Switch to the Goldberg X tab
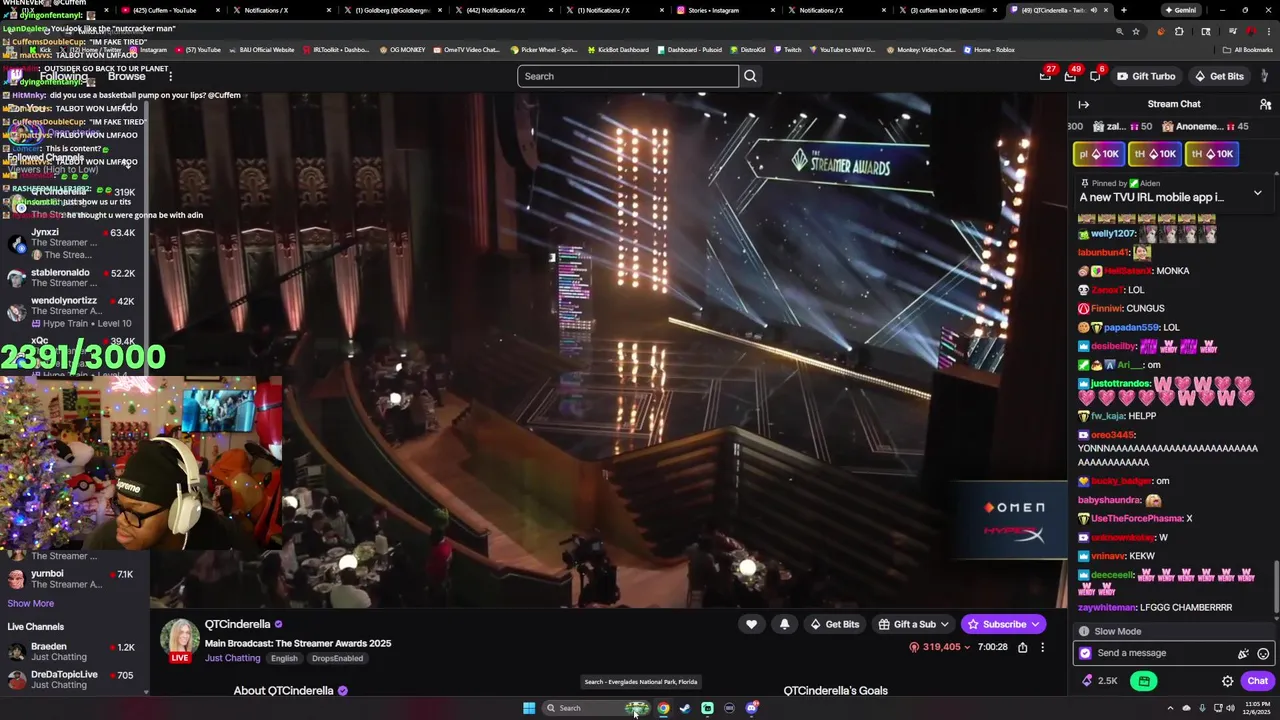The image size is (1280, 720). click(x=392, y=10)
